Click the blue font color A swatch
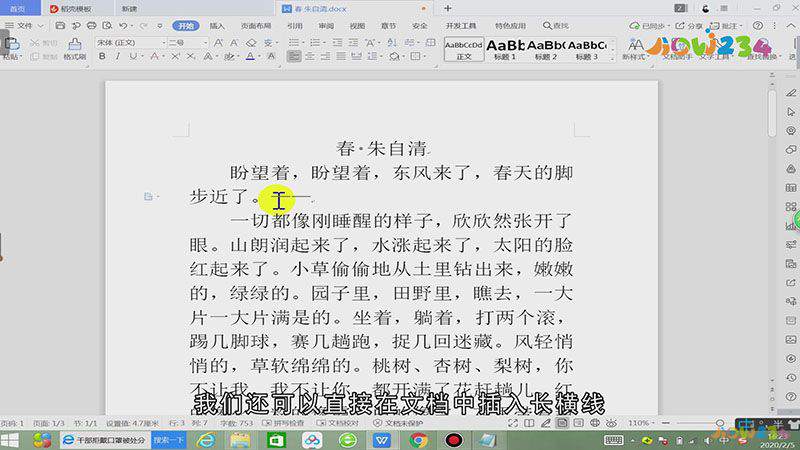Screen dimensions: 800x450 point(250,56)
